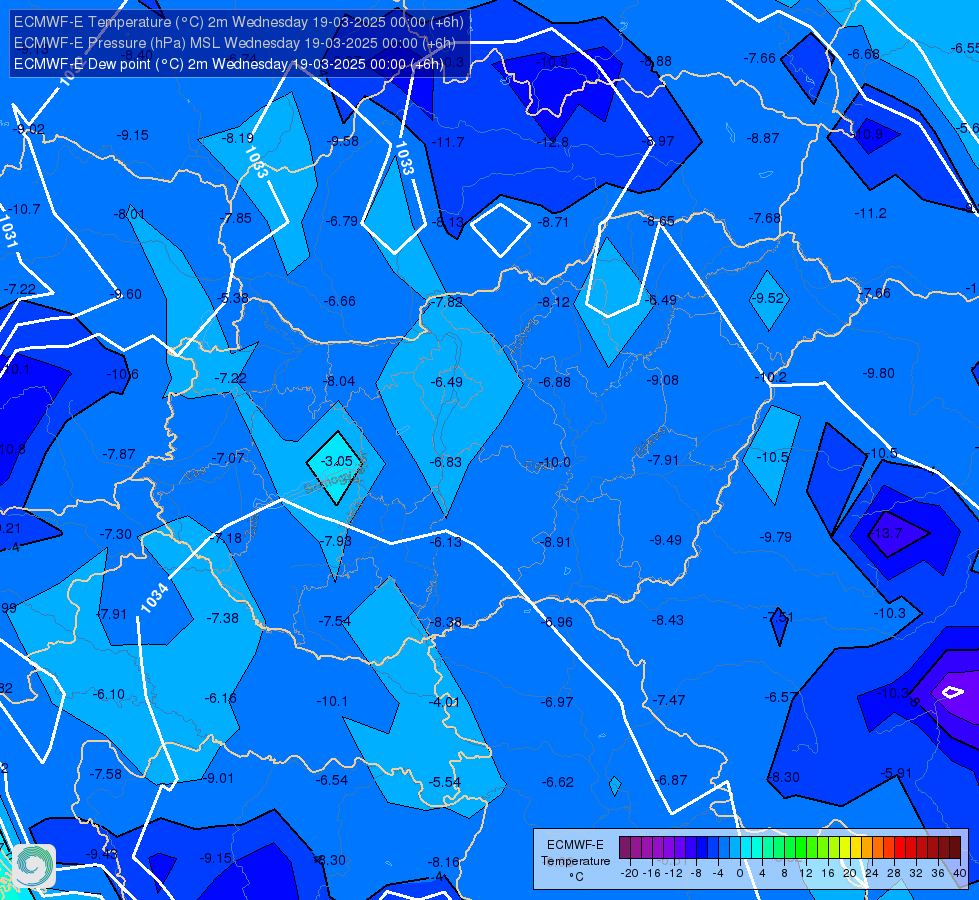The image size is (979, 900).
Task: Select the -7.82 value
Action: (x=447, y=302)
